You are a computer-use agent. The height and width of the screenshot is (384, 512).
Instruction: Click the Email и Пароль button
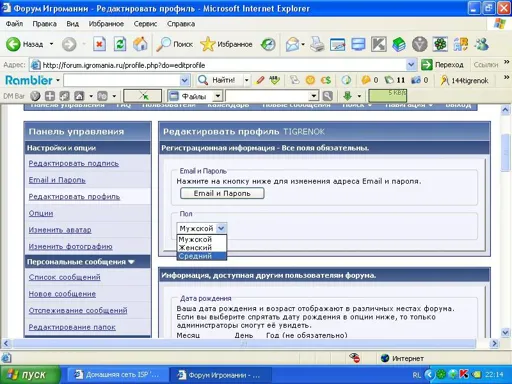222,193
